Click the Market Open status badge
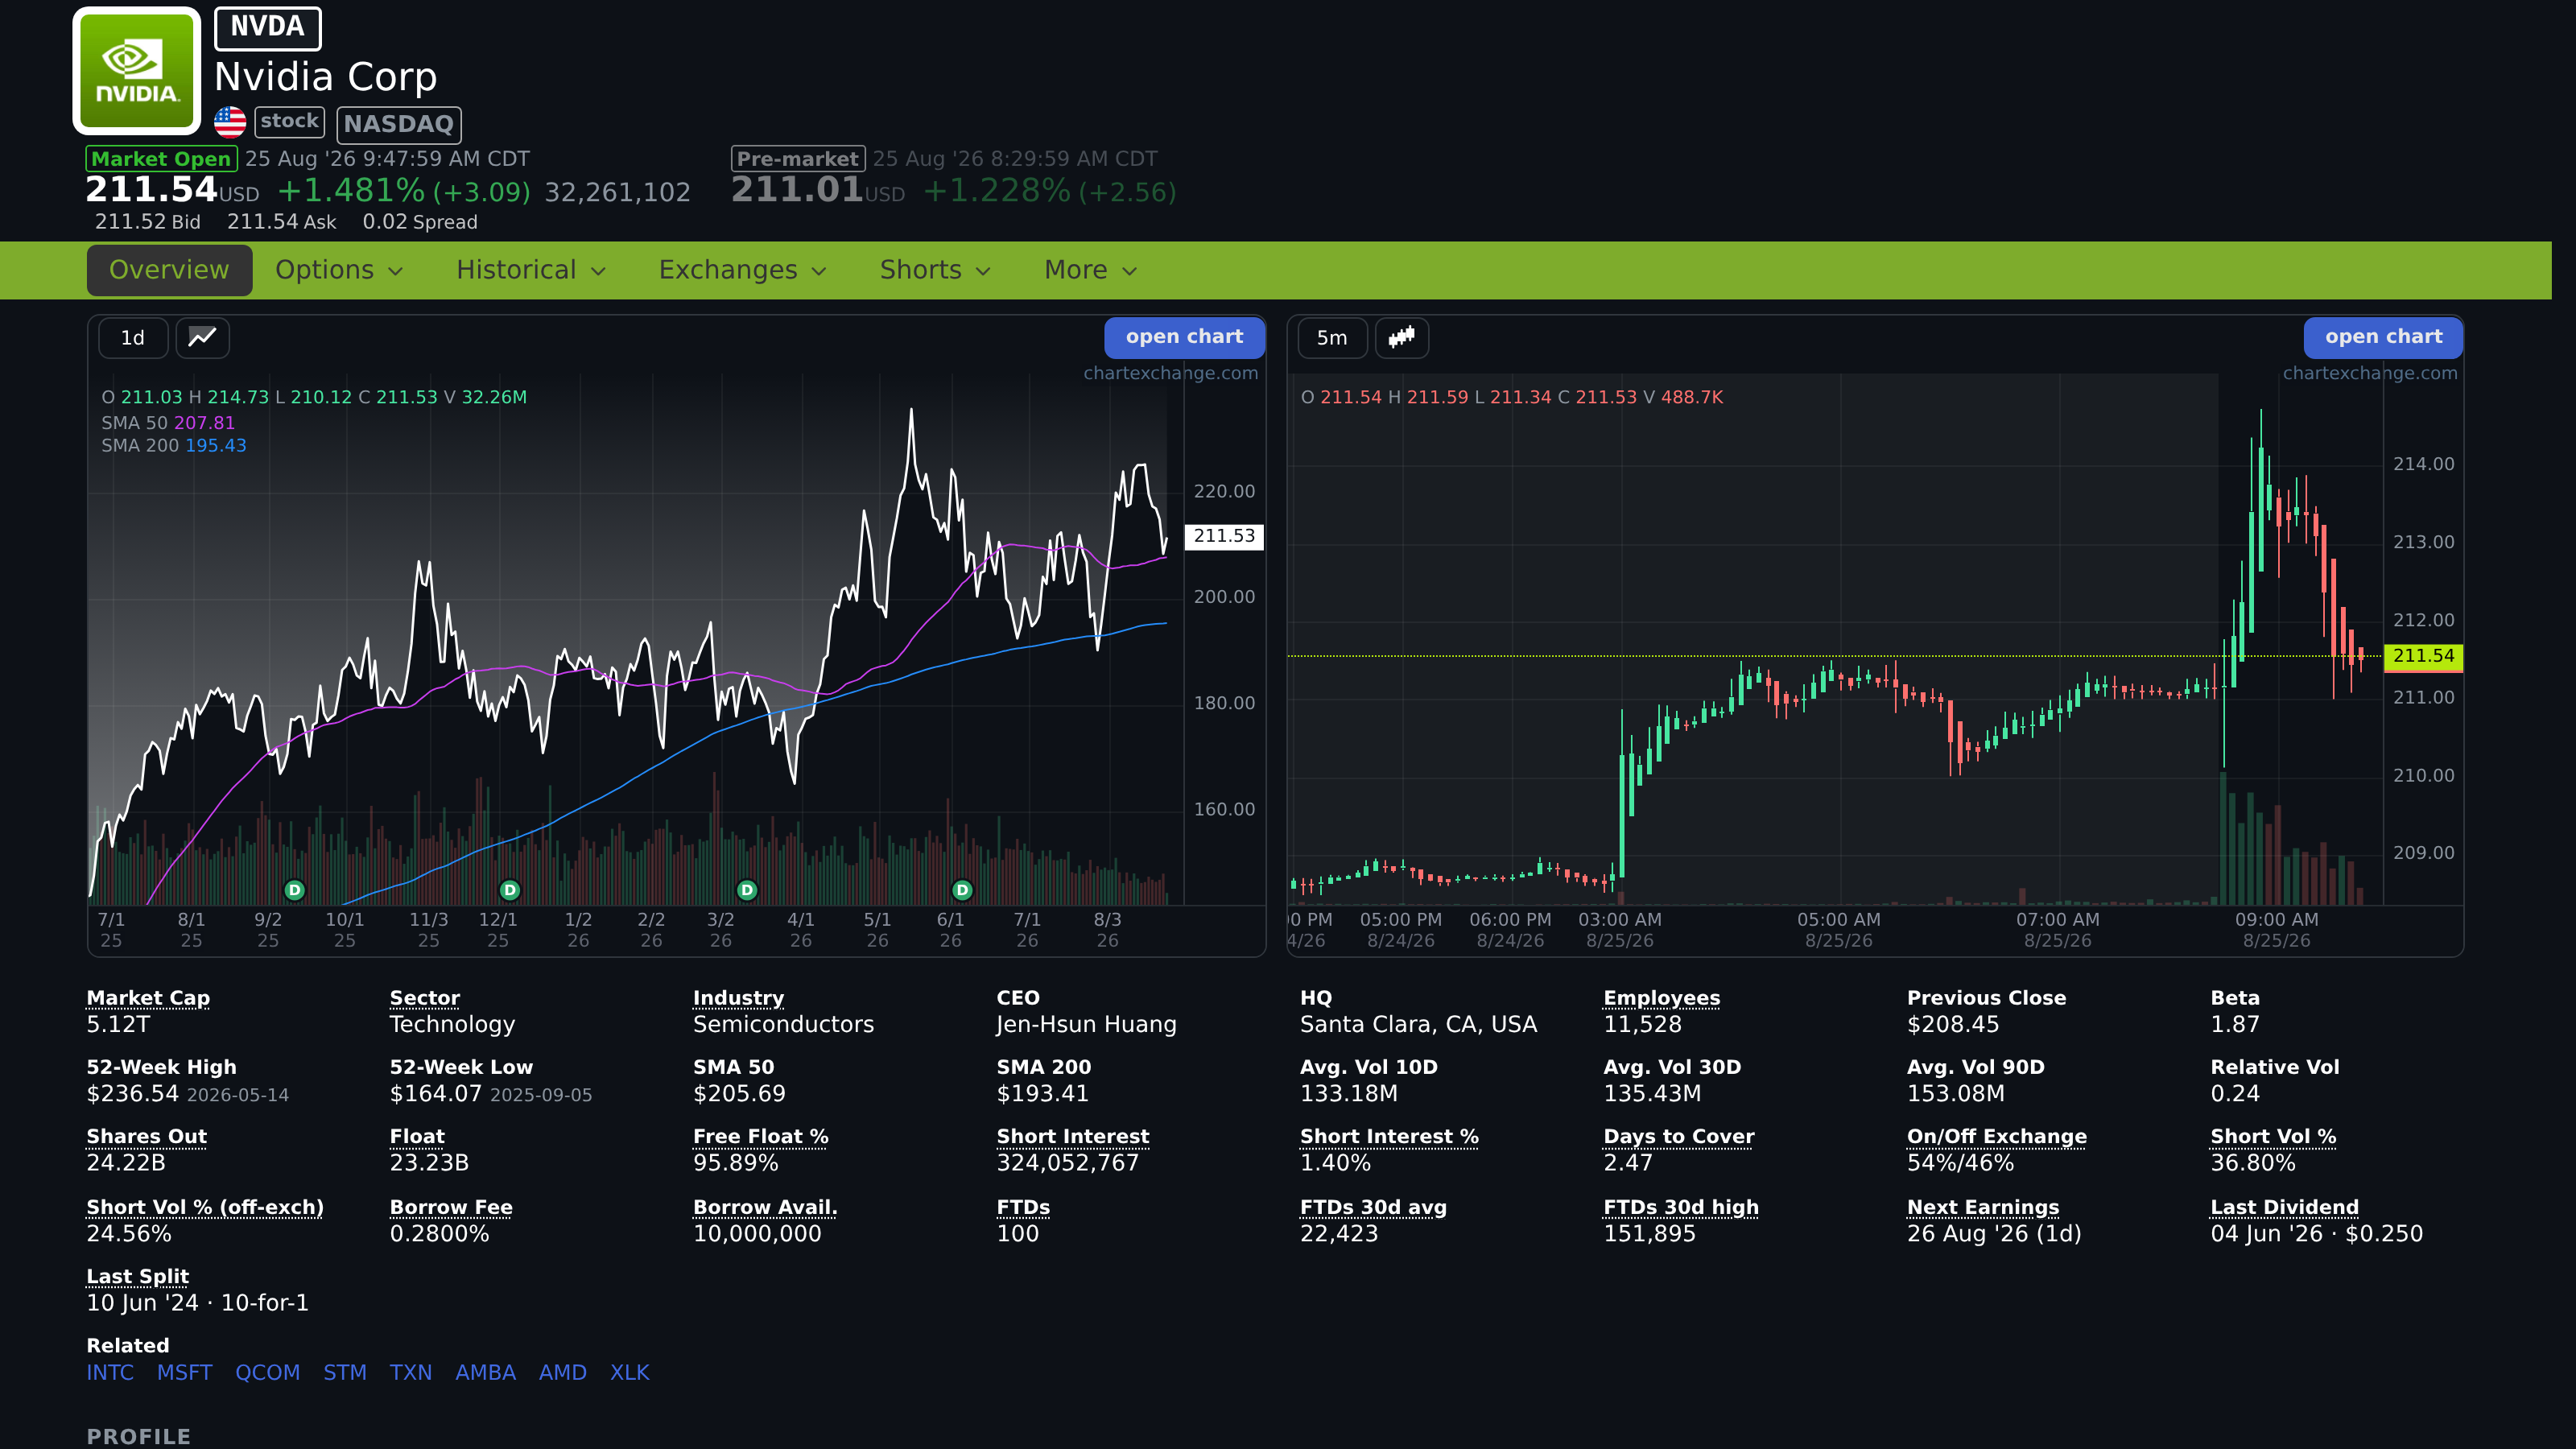The width and height of the screenshot is (2576, 1449). [x=161, y=159]
